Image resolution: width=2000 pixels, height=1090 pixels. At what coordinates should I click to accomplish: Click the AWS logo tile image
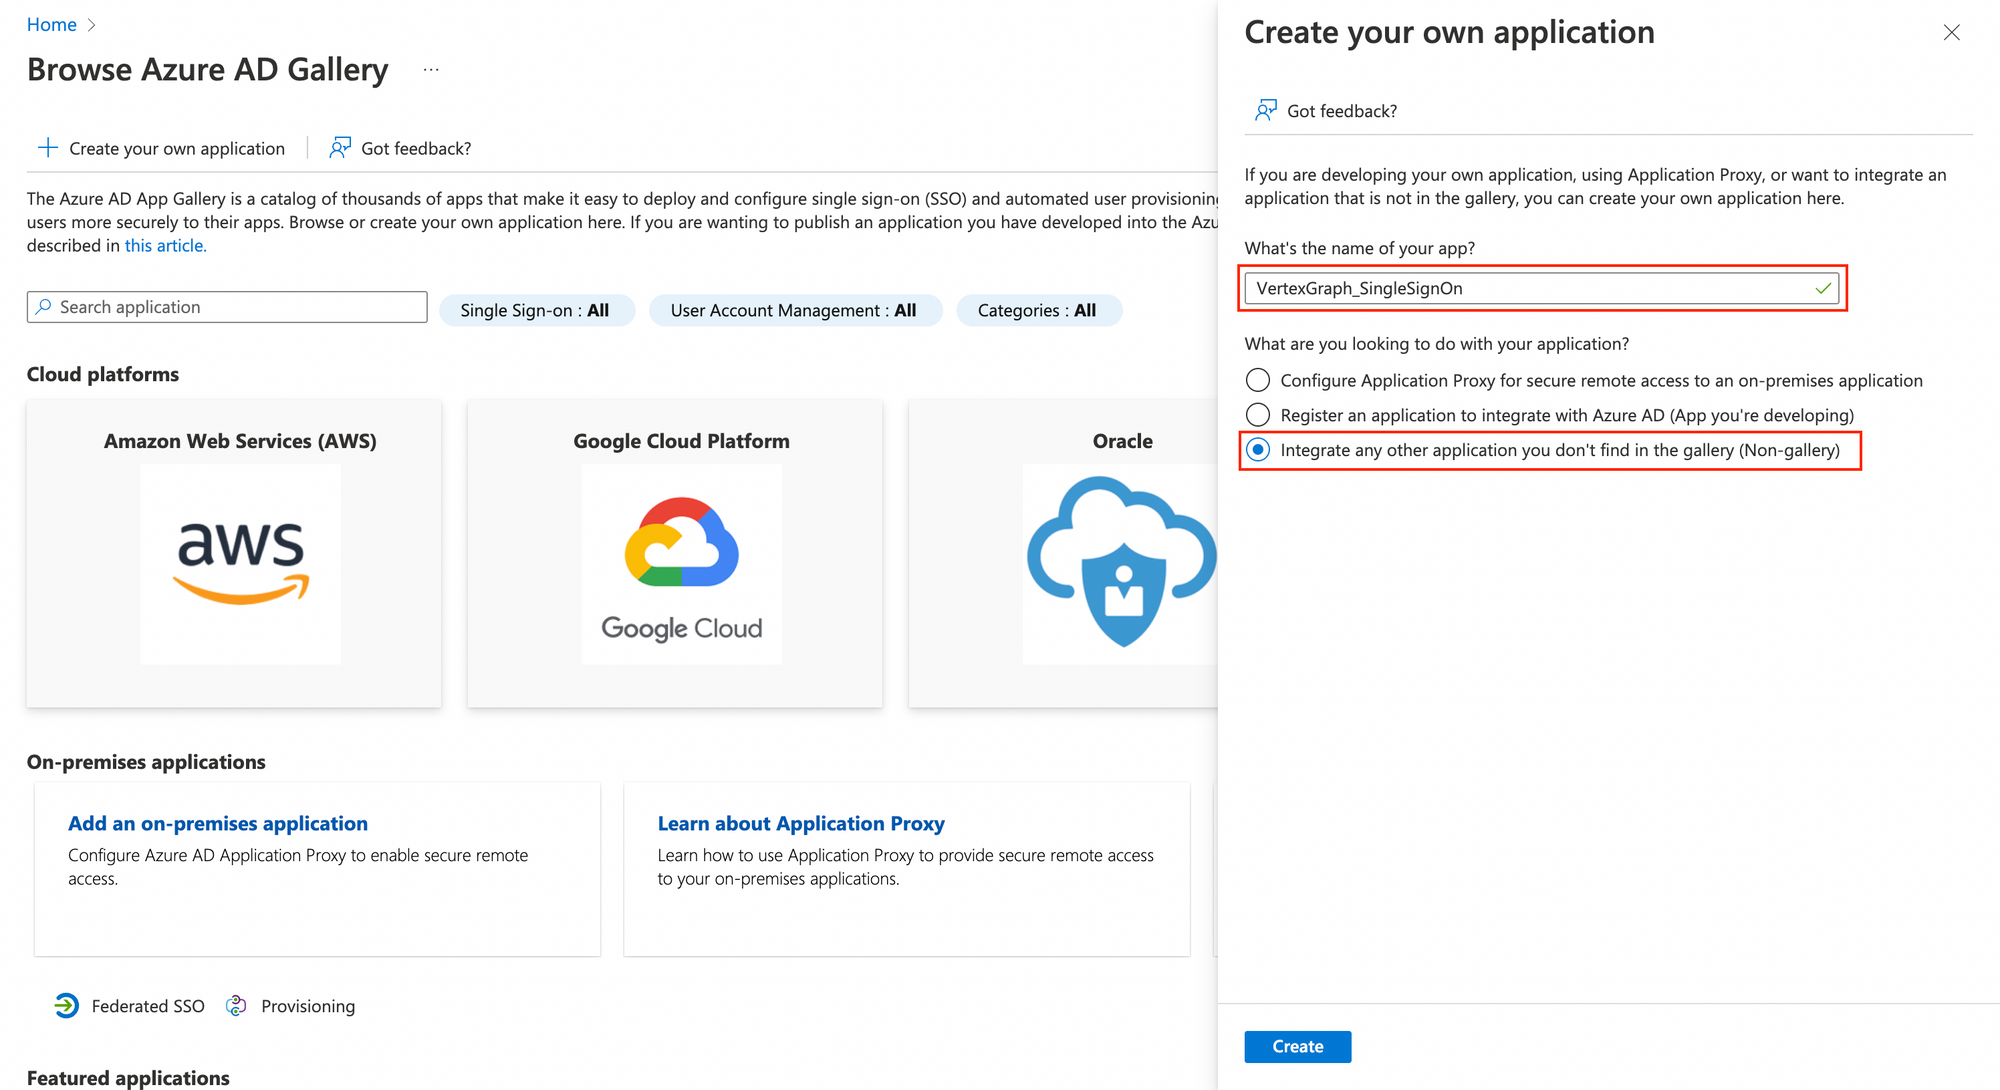(241, 564)
